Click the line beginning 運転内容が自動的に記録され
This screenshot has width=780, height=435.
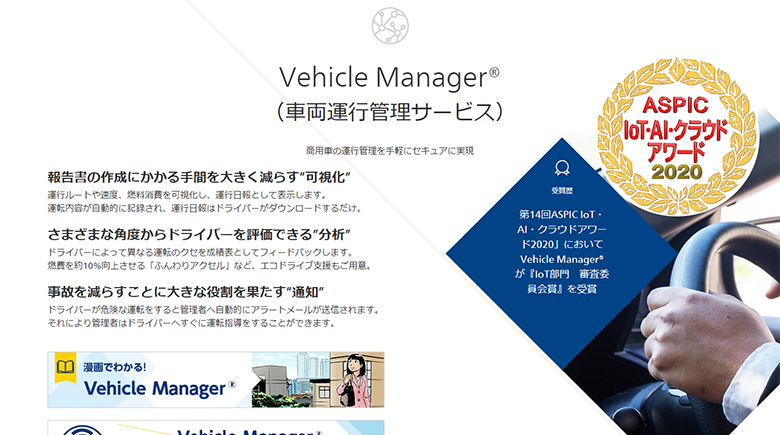pyautogui.click(x=204, y=208)
